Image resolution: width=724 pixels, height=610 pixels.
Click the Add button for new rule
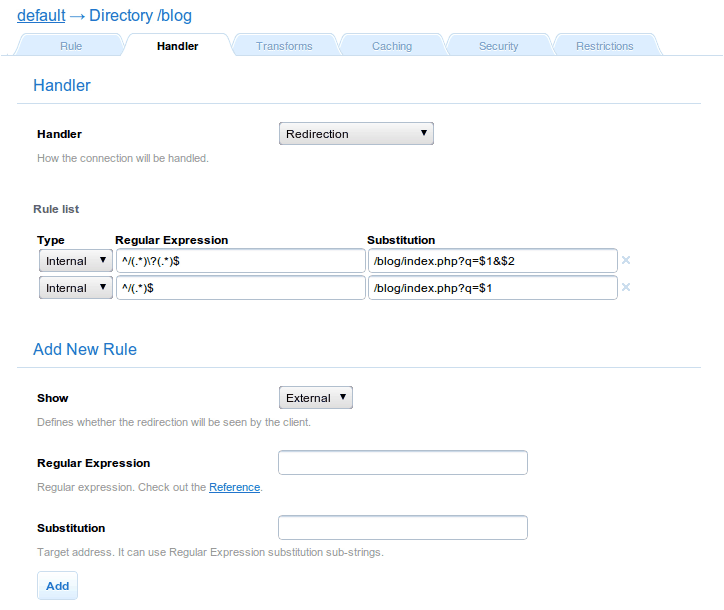[57, 586]
